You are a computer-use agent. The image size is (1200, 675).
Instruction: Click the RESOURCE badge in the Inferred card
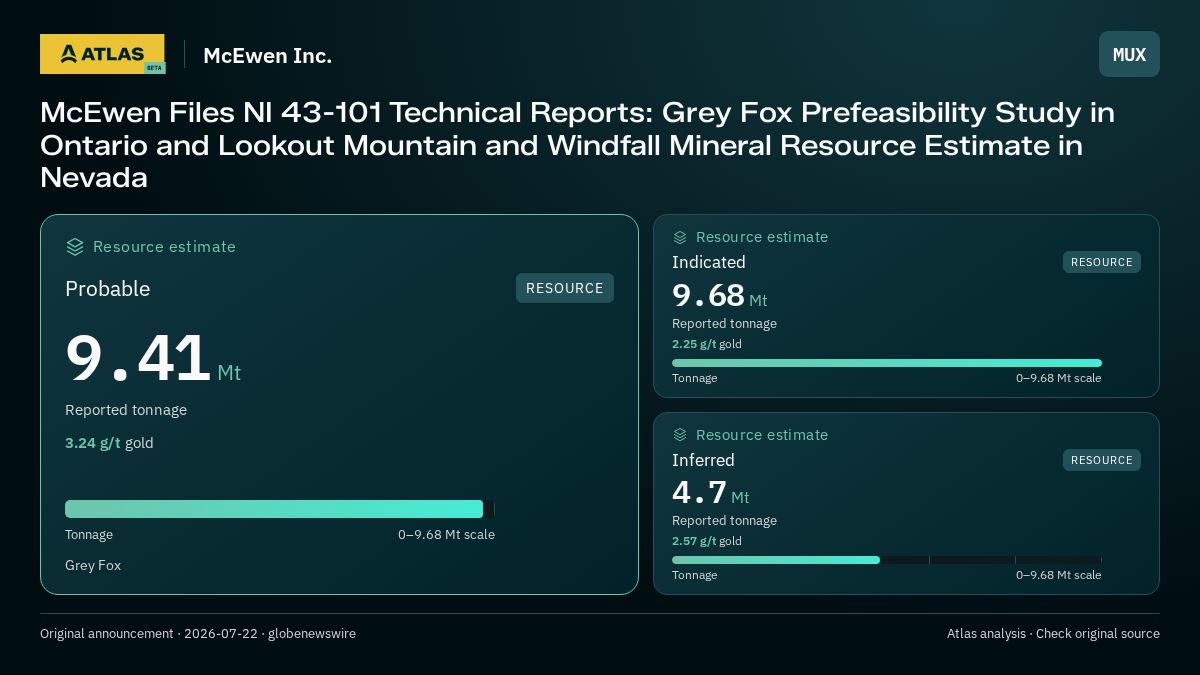coord(1102,460)
